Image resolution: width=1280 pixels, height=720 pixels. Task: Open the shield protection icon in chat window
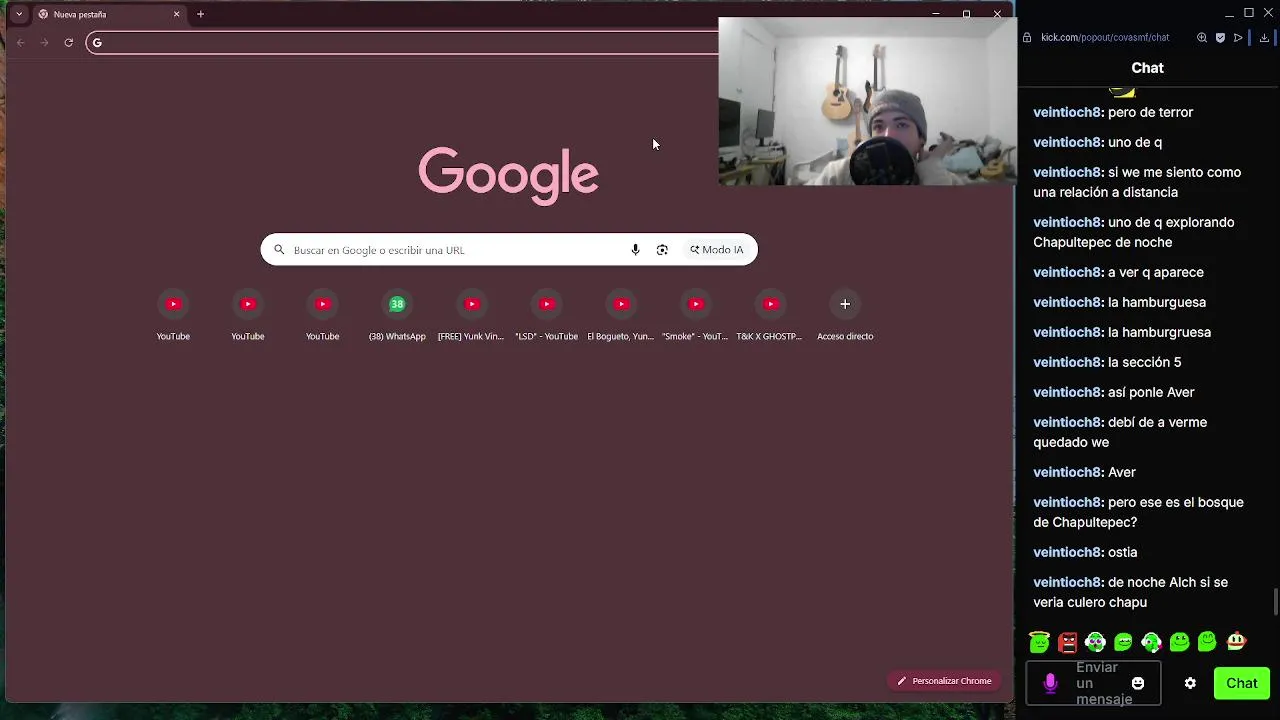tap(1220, 38)
